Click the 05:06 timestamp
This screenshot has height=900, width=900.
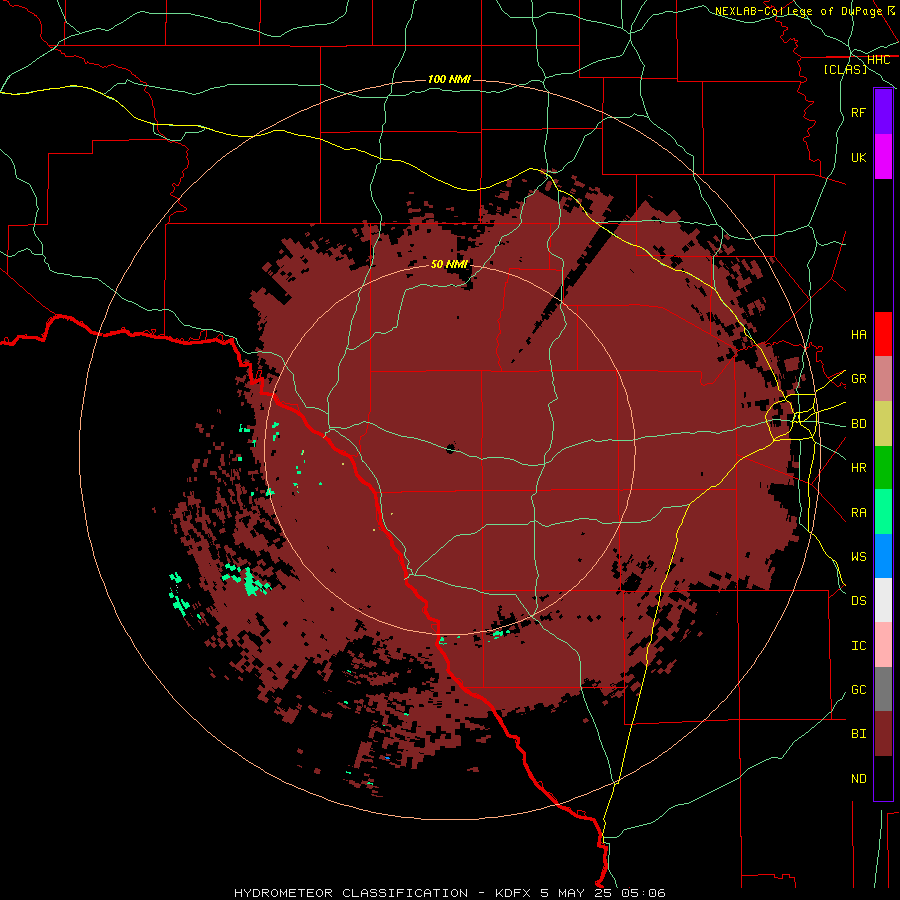coord(643,893)
